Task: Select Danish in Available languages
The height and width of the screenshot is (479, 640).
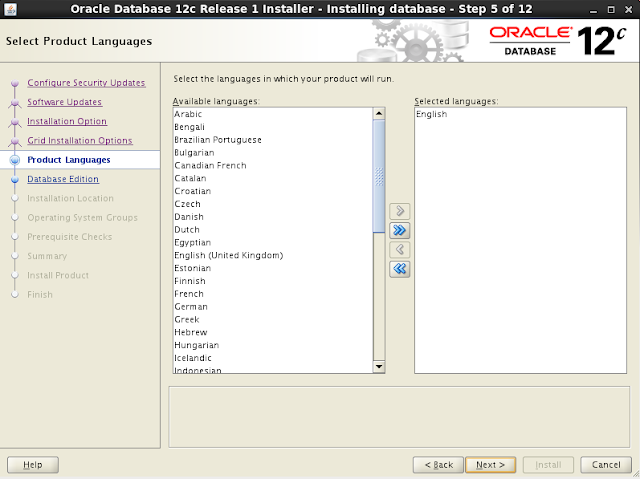Action: point(273,217)
